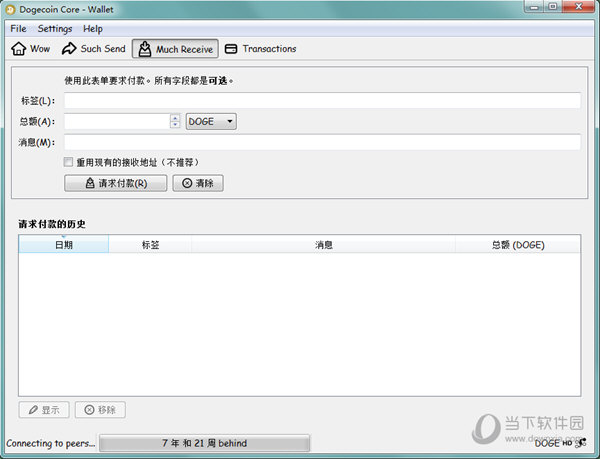This screenshot has height=459, width=600.
Task: Click the HD wallet status icon
Action: point(567,443)
